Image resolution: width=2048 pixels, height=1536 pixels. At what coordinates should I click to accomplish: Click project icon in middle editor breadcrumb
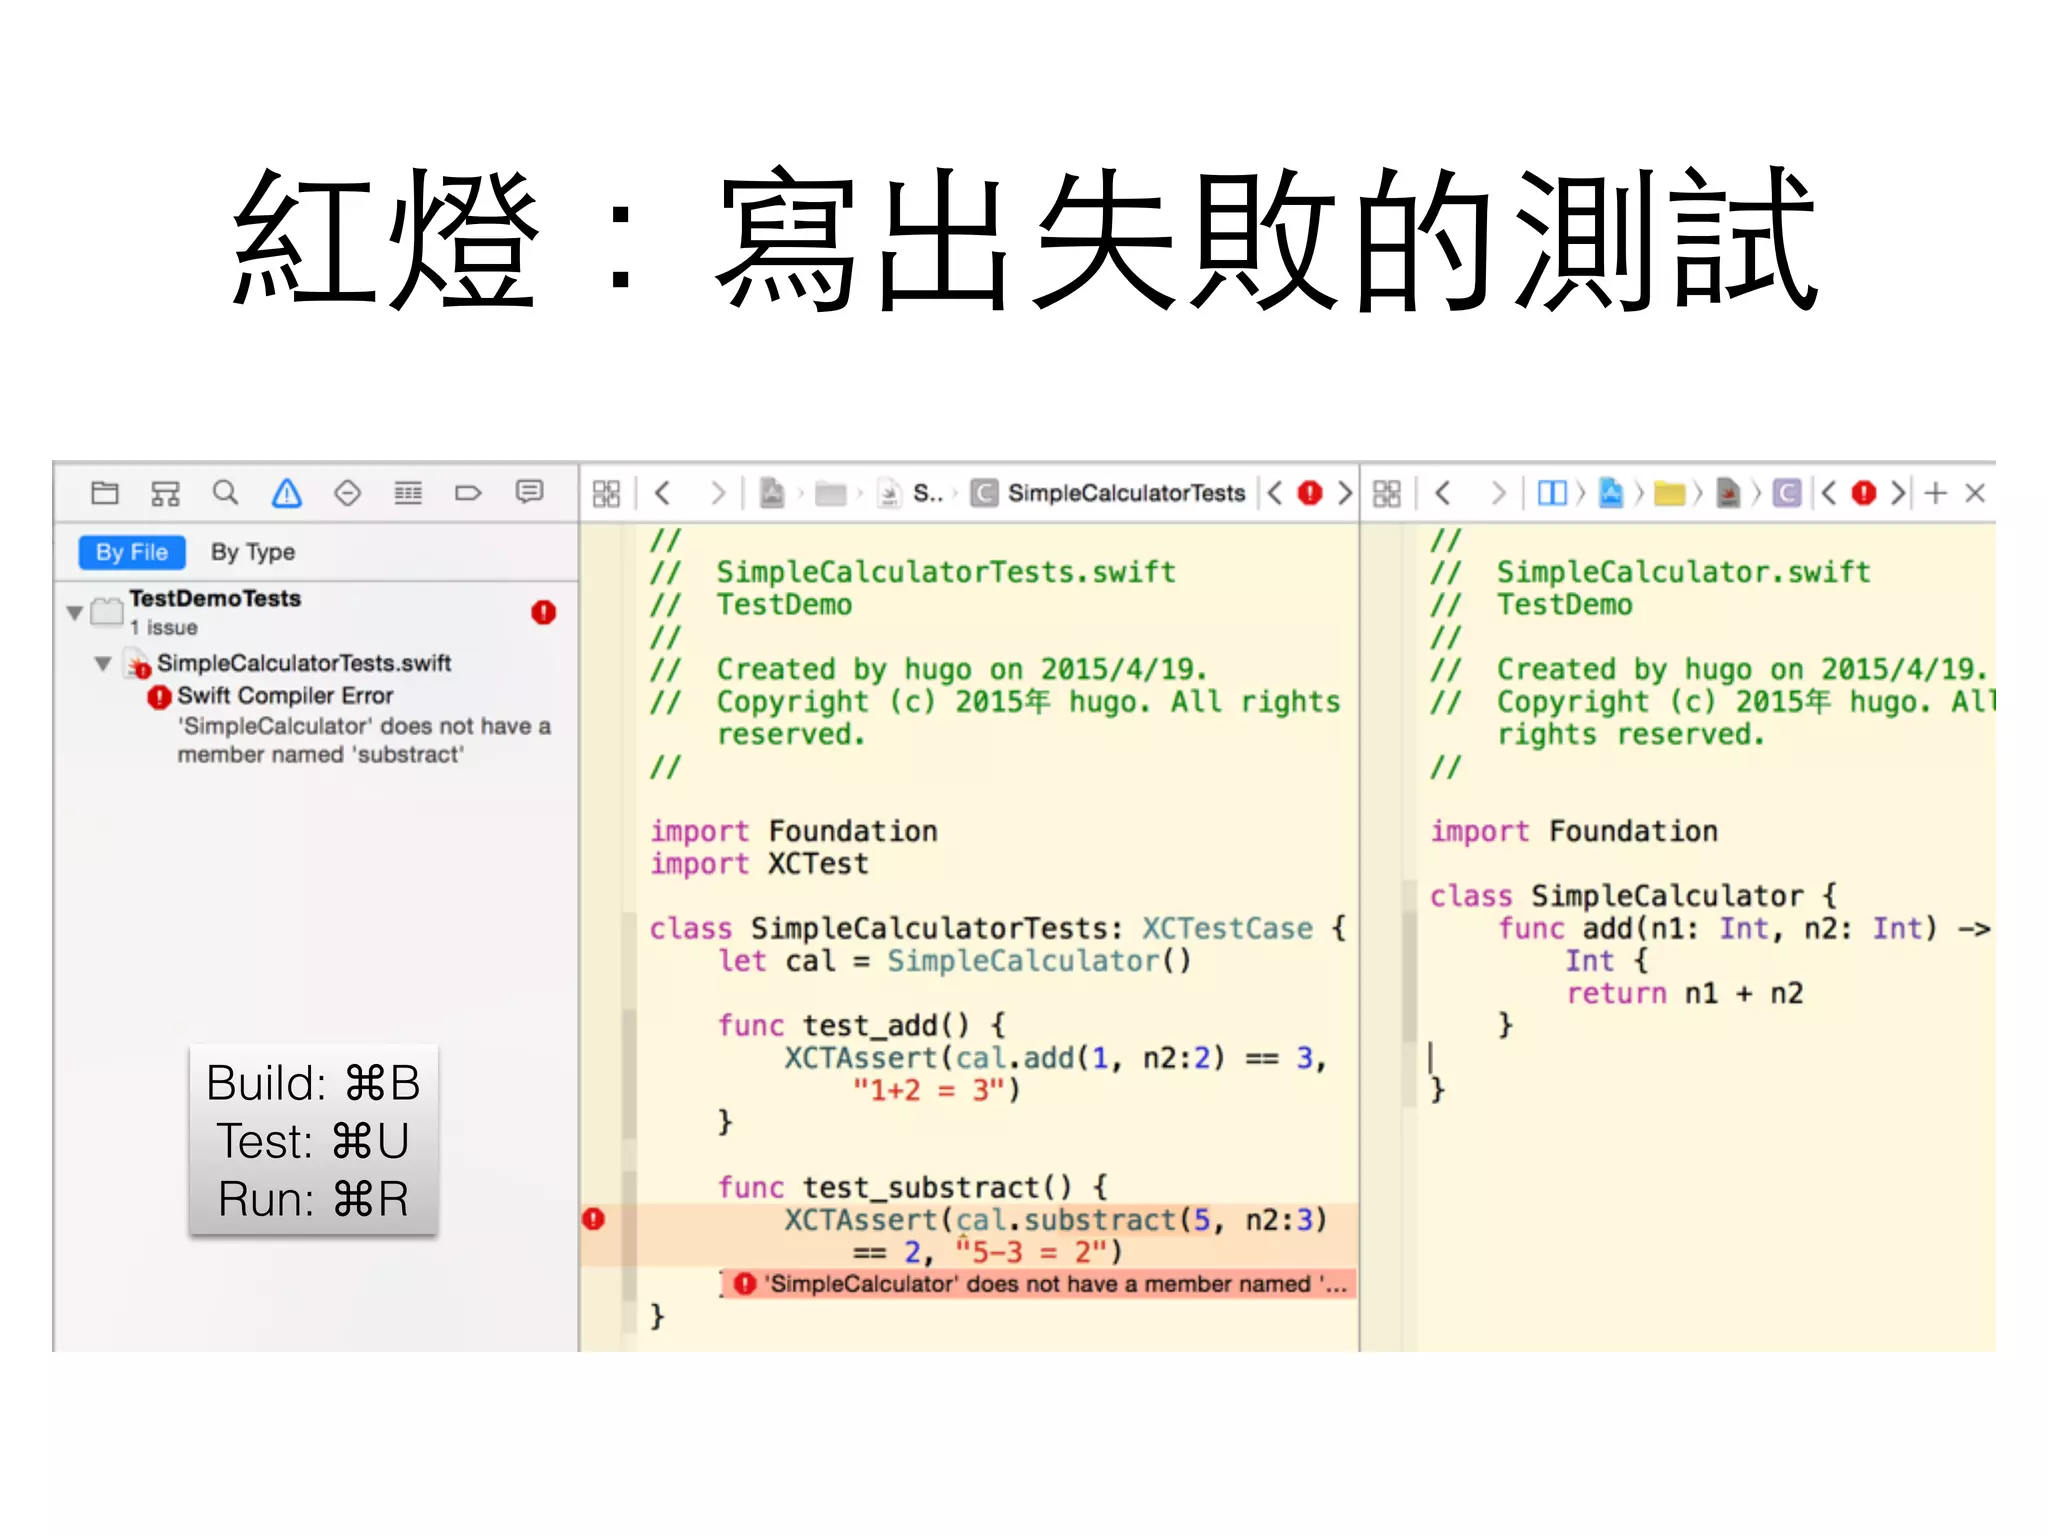tap(772, 493)
